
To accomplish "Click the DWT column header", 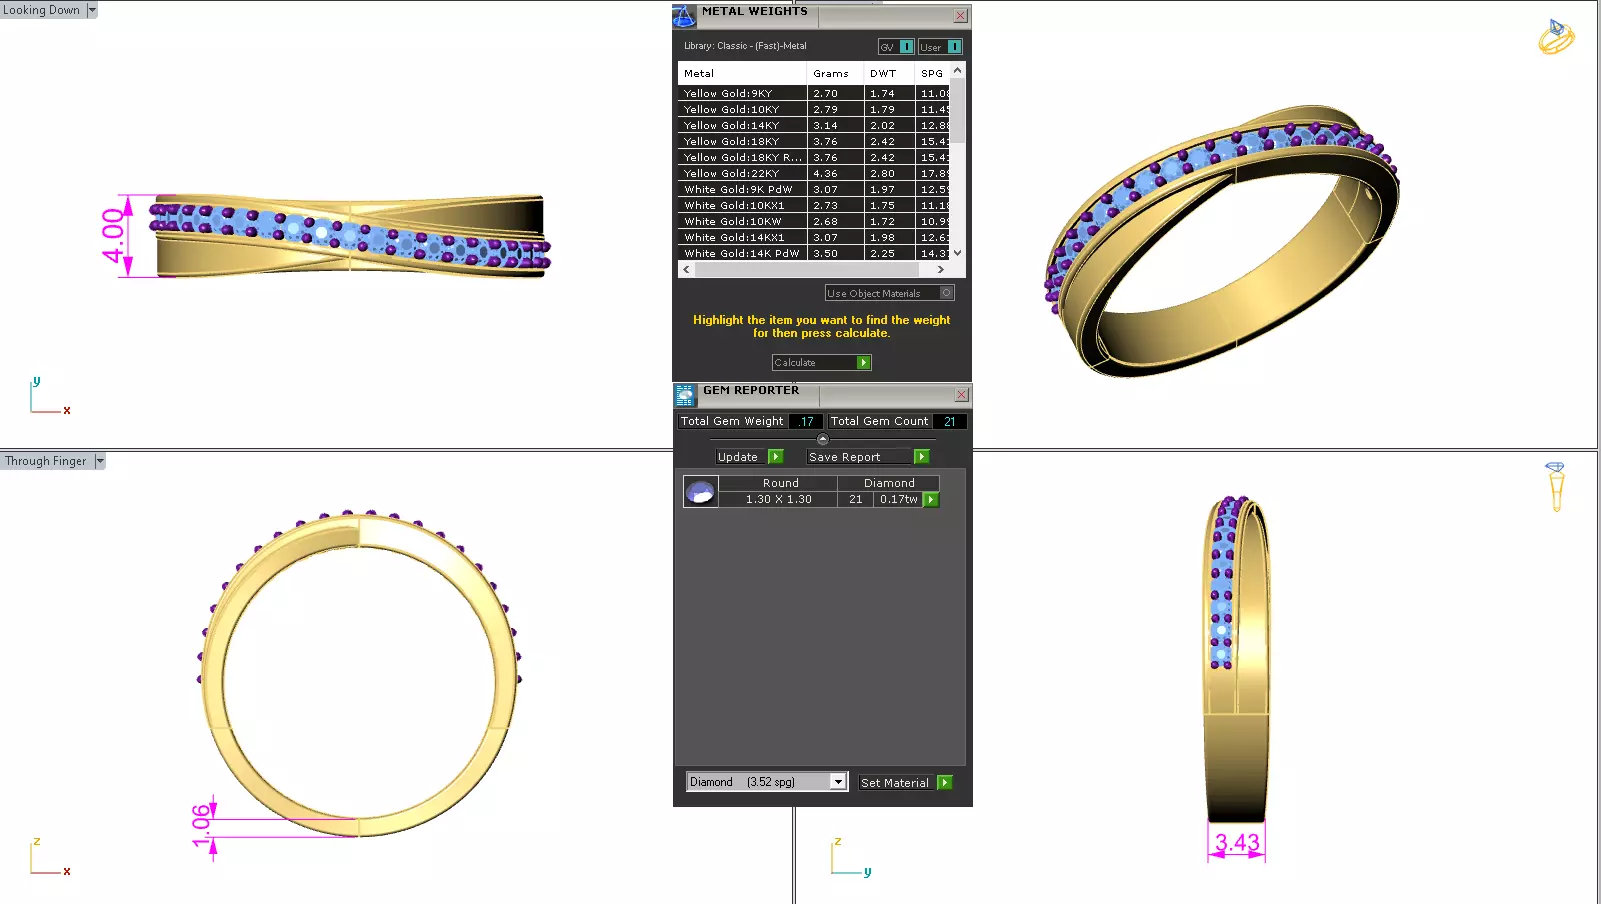I will [x=889, y=73].
